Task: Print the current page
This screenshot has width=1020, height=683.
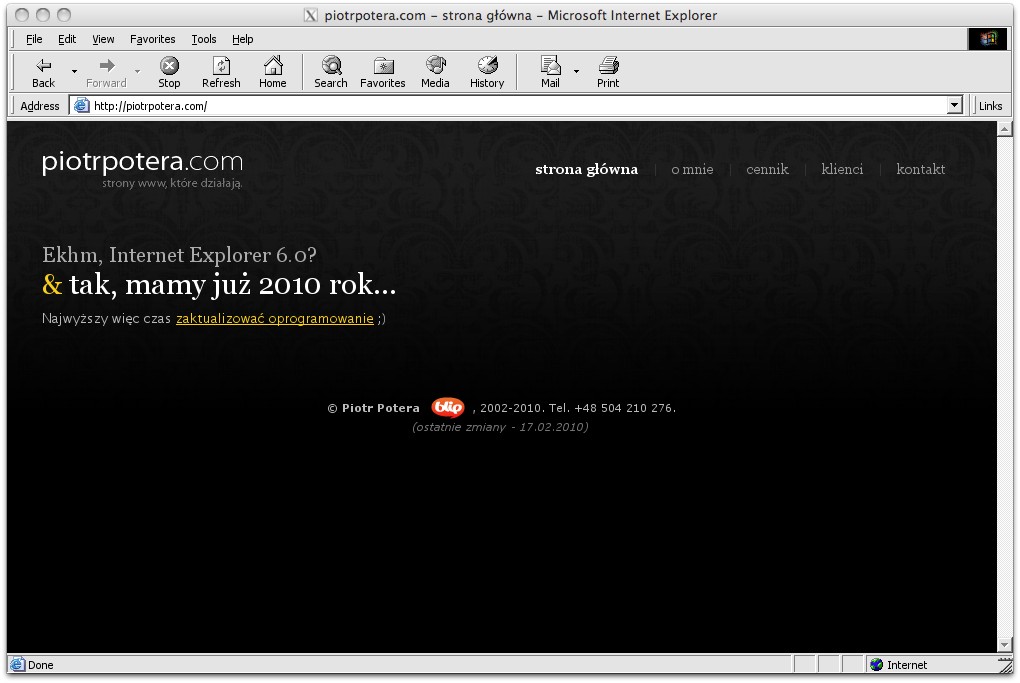Action: pos(608,72)
